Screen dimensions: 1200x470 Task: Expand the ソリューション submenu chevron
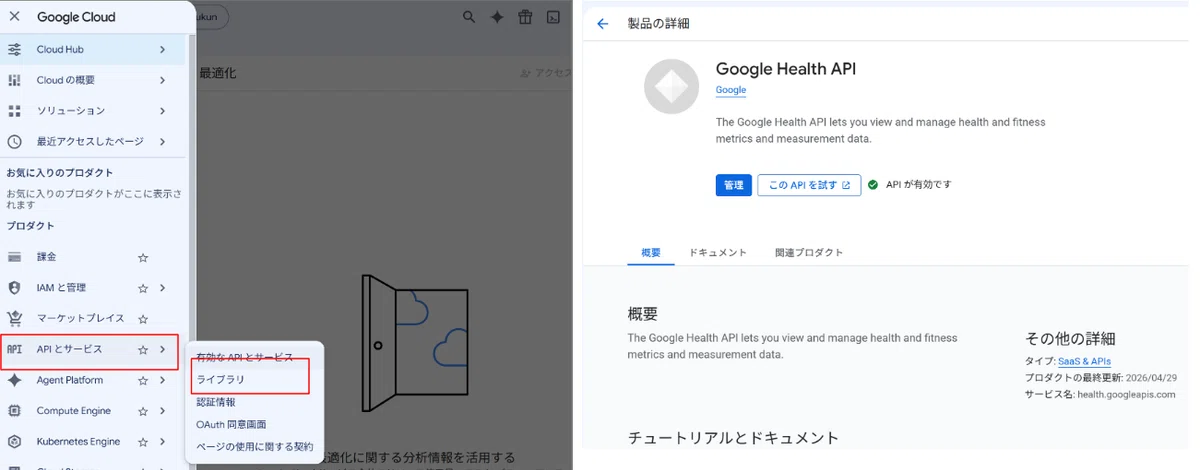[162, 111]
